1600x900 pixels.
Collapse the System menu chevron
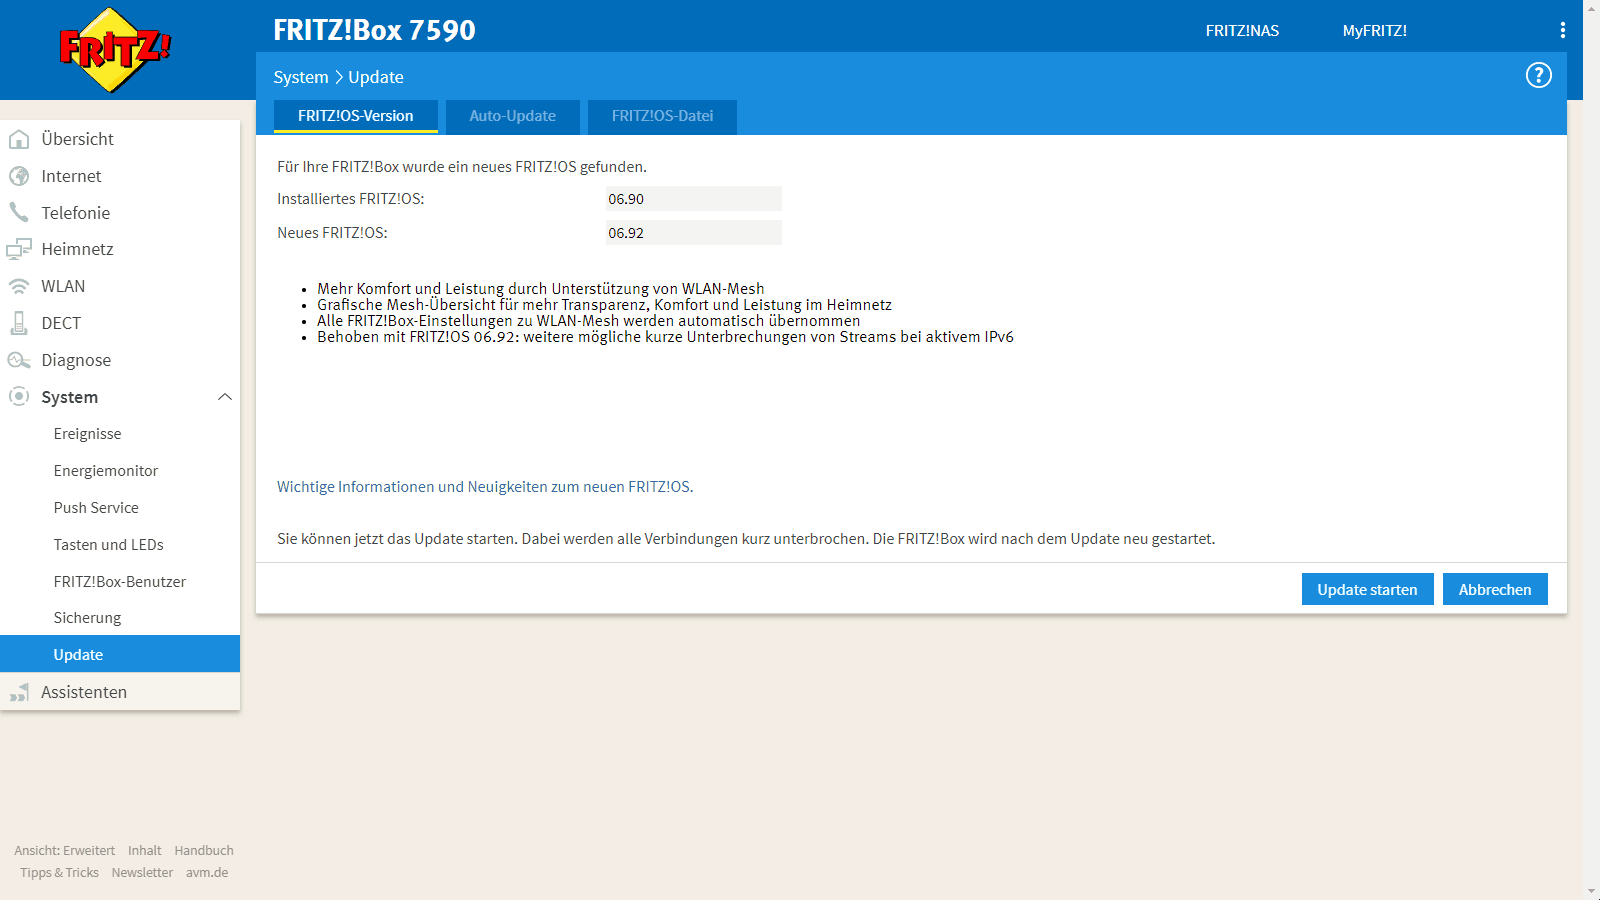[225, 397]
